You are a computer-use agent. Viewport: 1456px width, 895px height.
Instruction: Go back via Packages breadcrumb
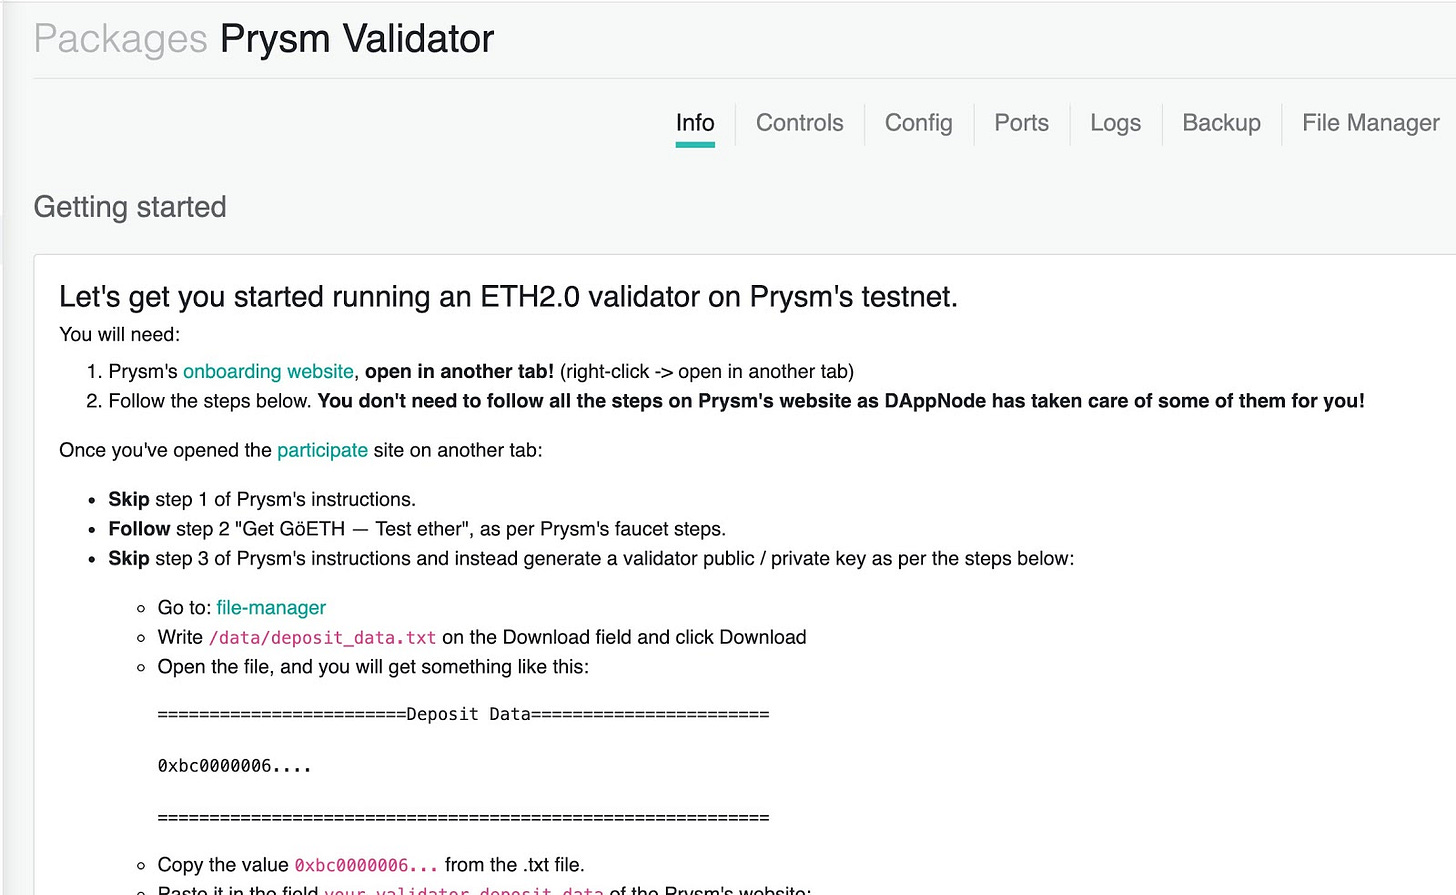tap(120, 39)
